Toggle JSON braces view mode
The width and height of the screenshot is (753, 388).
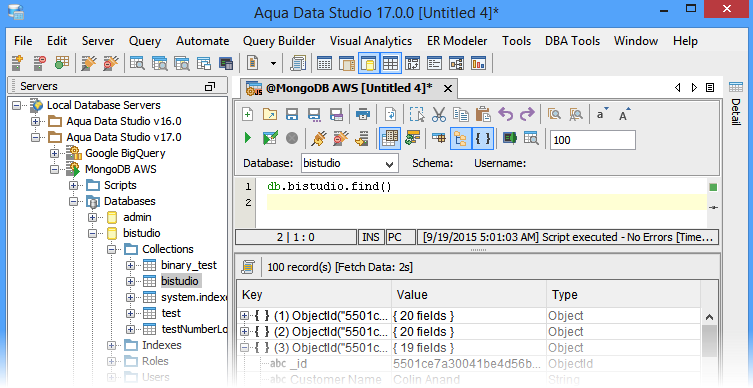coord(483,139)
